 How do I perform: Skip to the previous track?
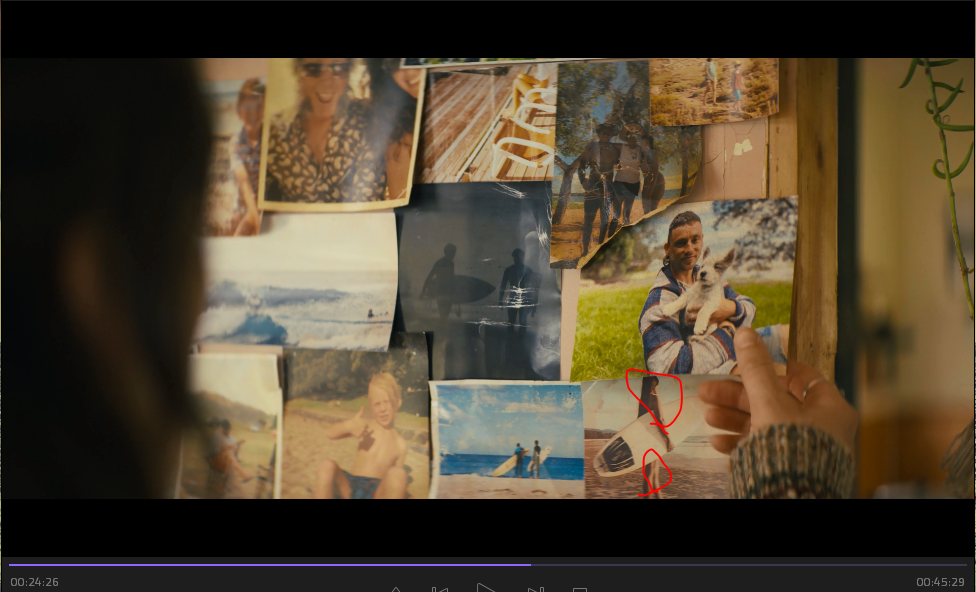click(440, 589)
